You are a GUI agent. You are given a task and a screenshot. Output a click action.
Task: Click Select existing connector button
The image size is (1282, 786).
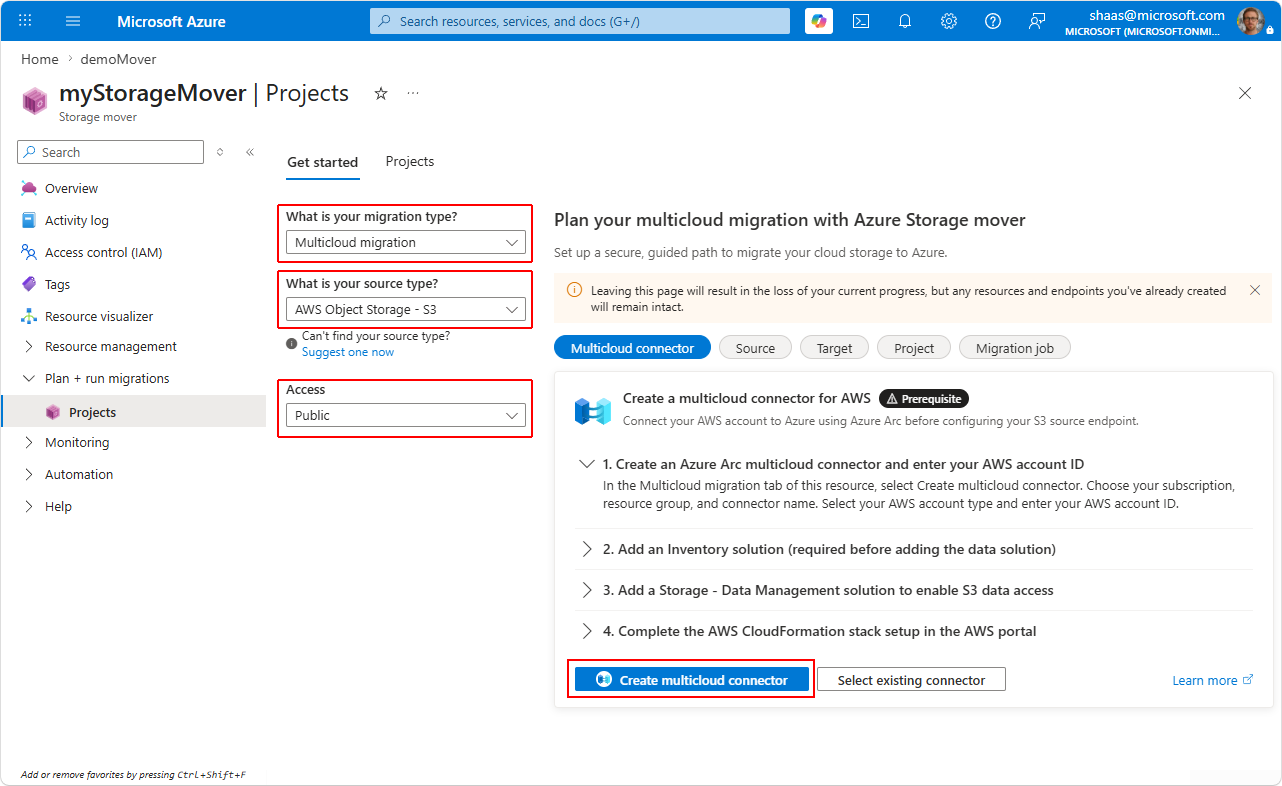[x=911, y=680]
